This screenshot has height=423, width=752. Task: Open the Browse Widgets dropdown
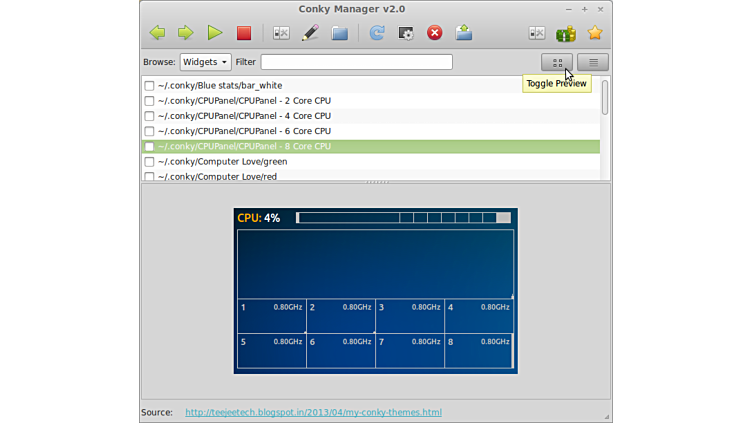coord(205,62)
